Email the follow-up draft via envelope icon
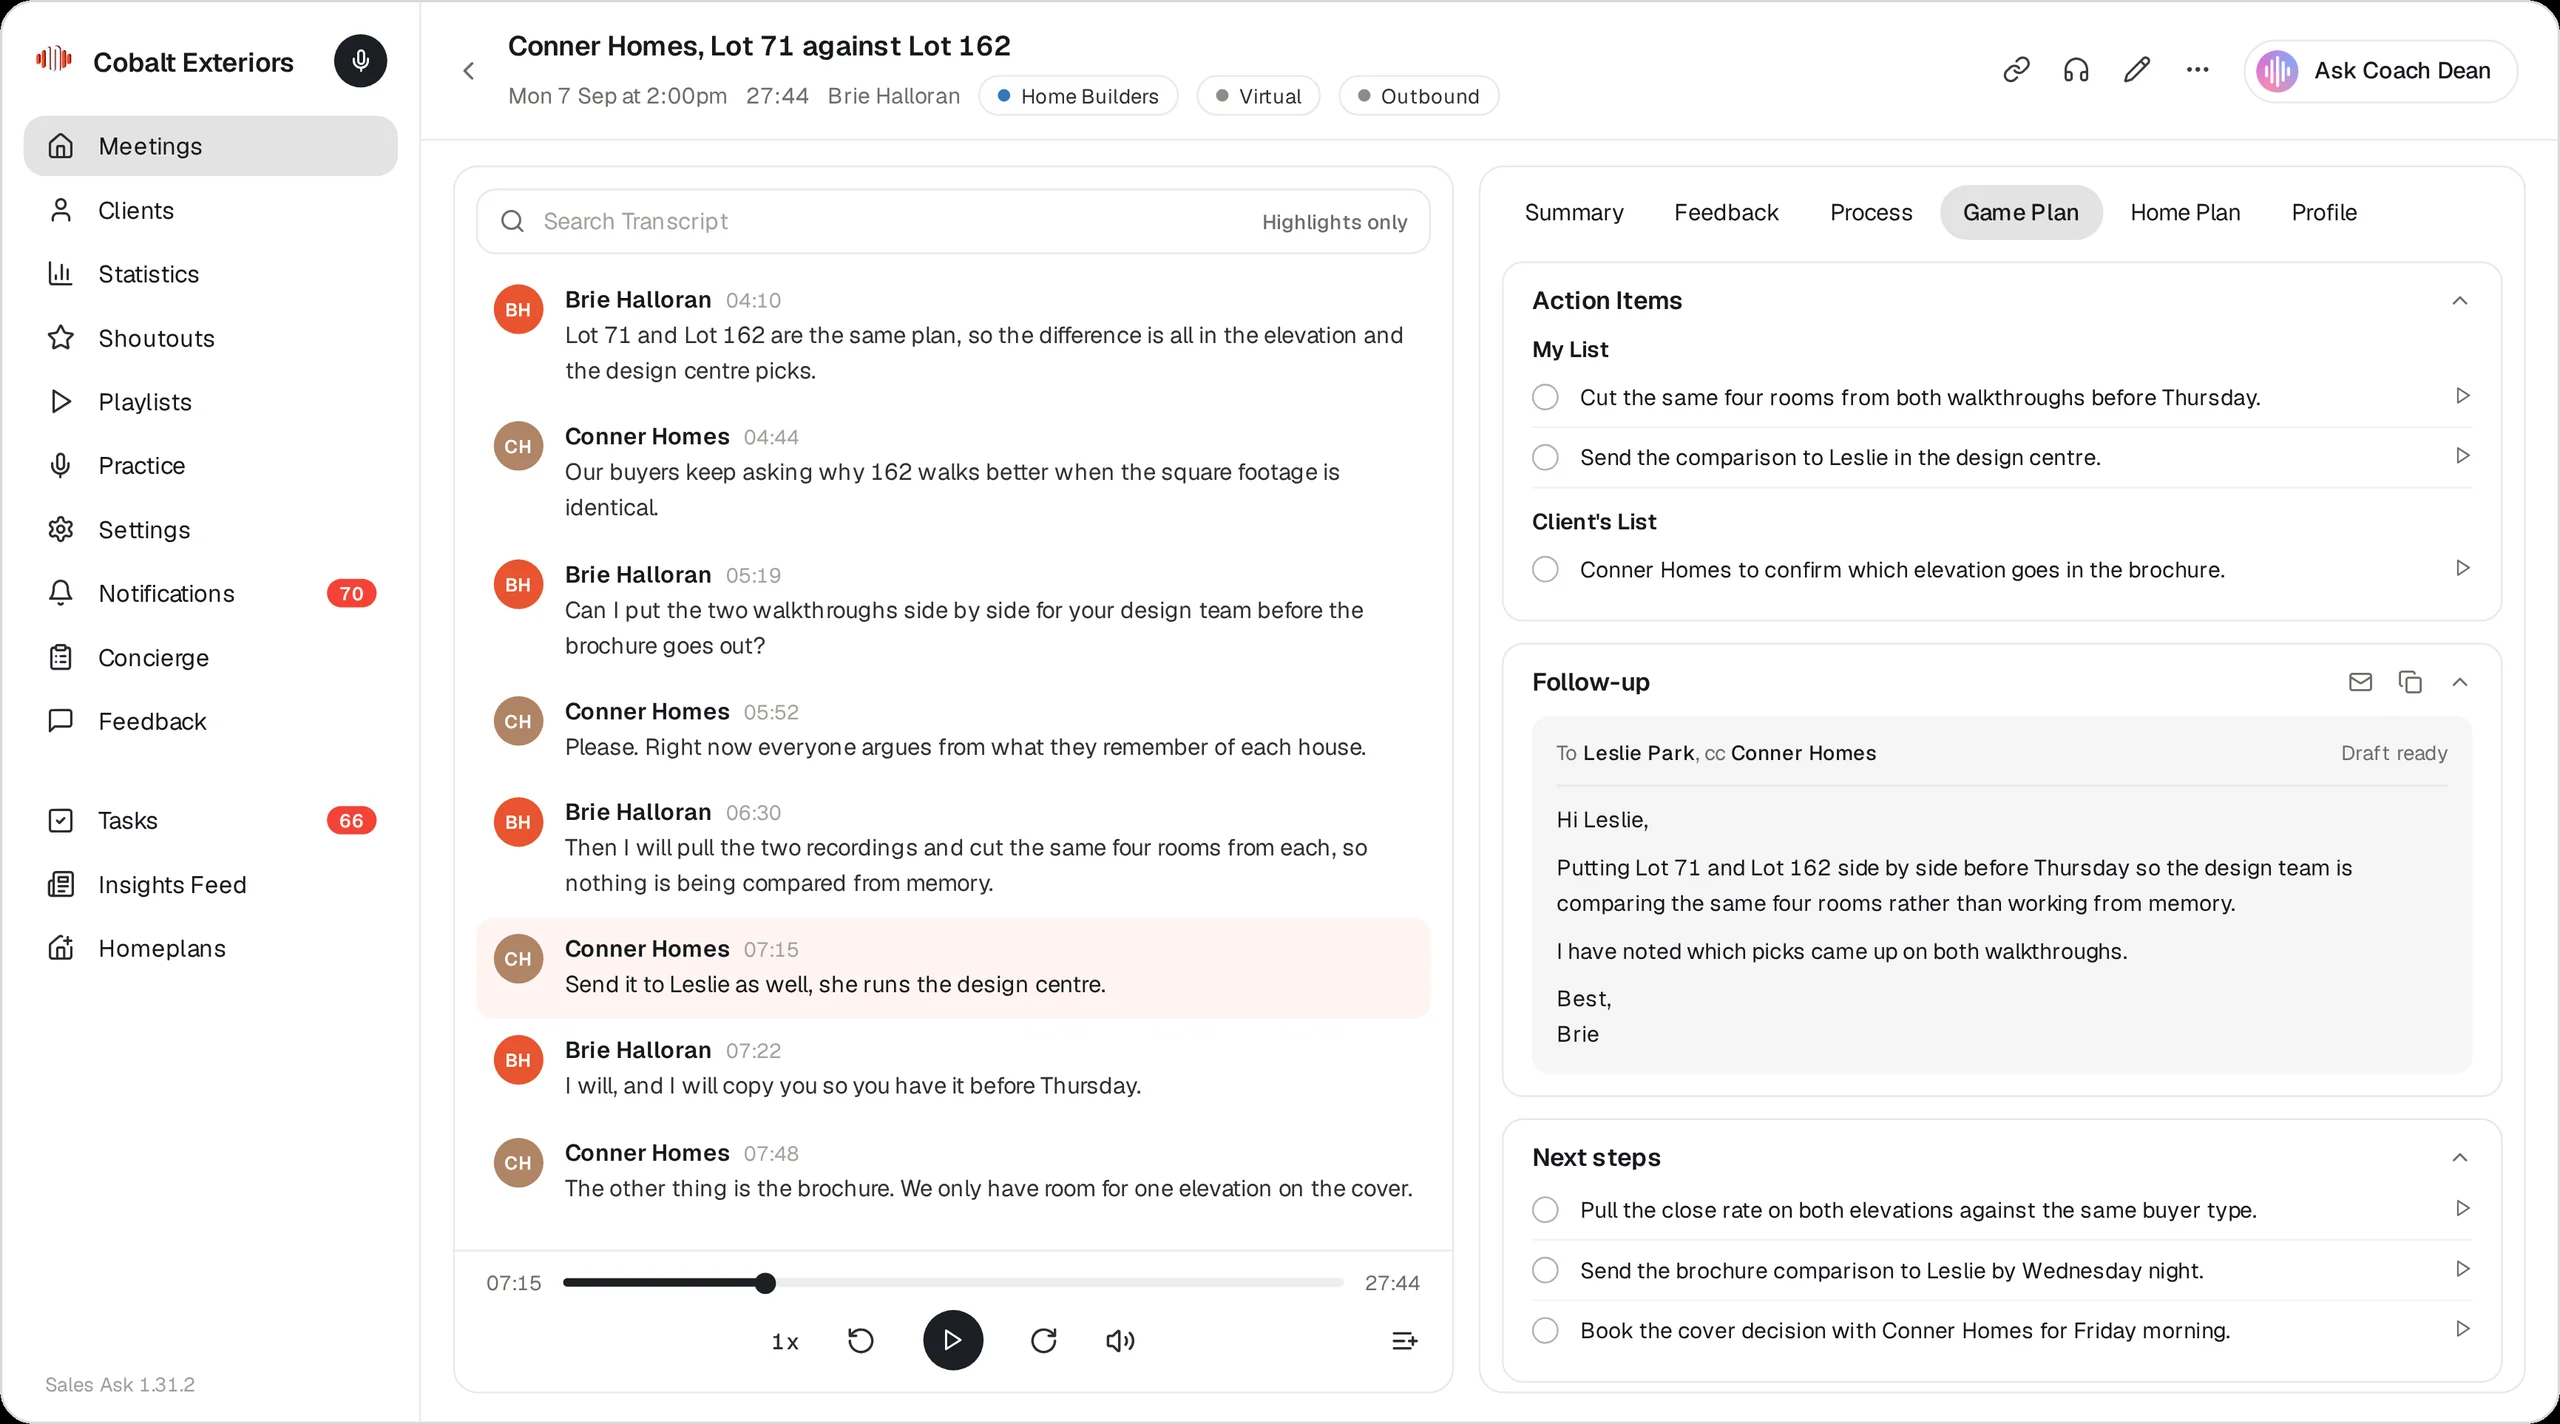Image resolution: width=2560 pixels, height=1424 pixels. point(2360,682)
